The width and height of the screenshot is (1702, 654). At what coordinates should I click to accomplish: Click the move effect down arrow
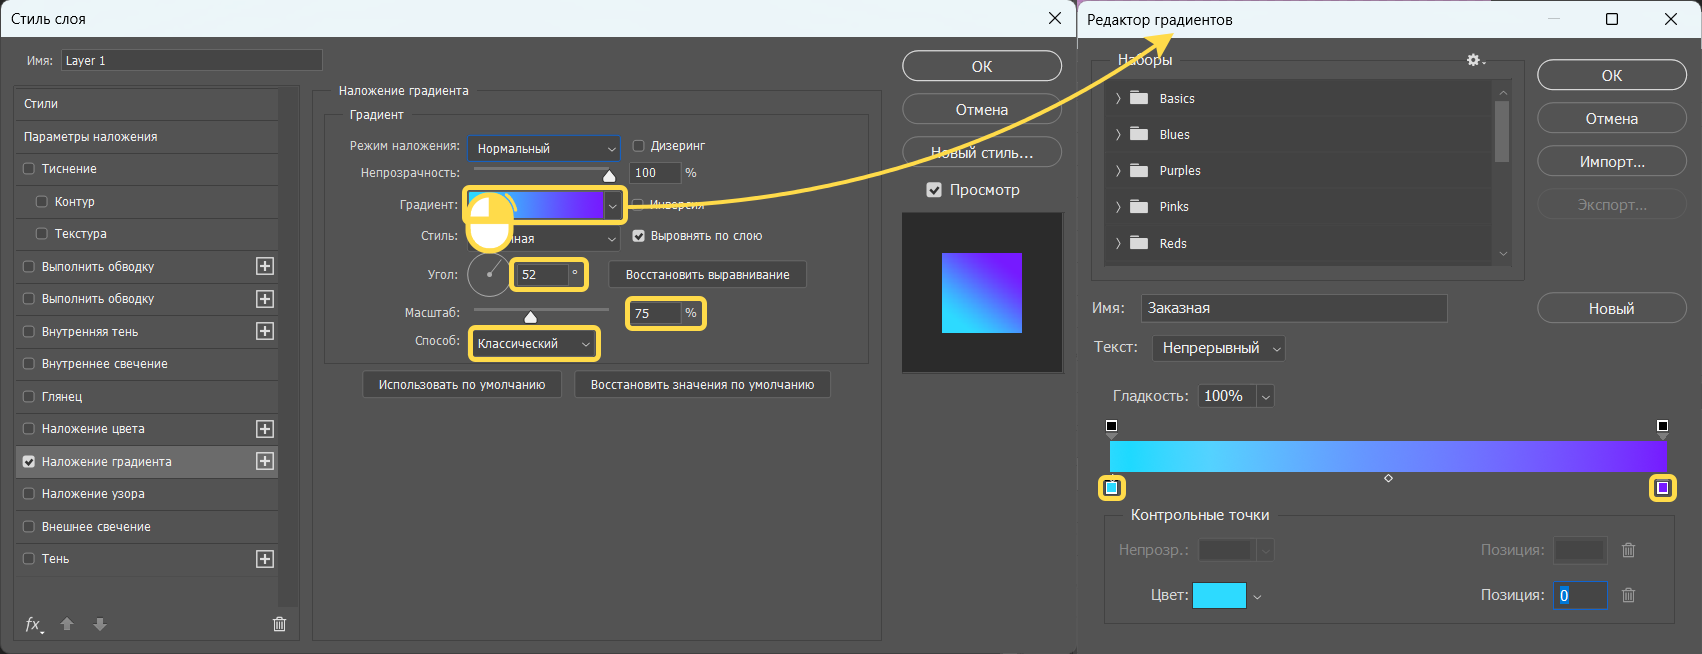(x=100, y=624)
